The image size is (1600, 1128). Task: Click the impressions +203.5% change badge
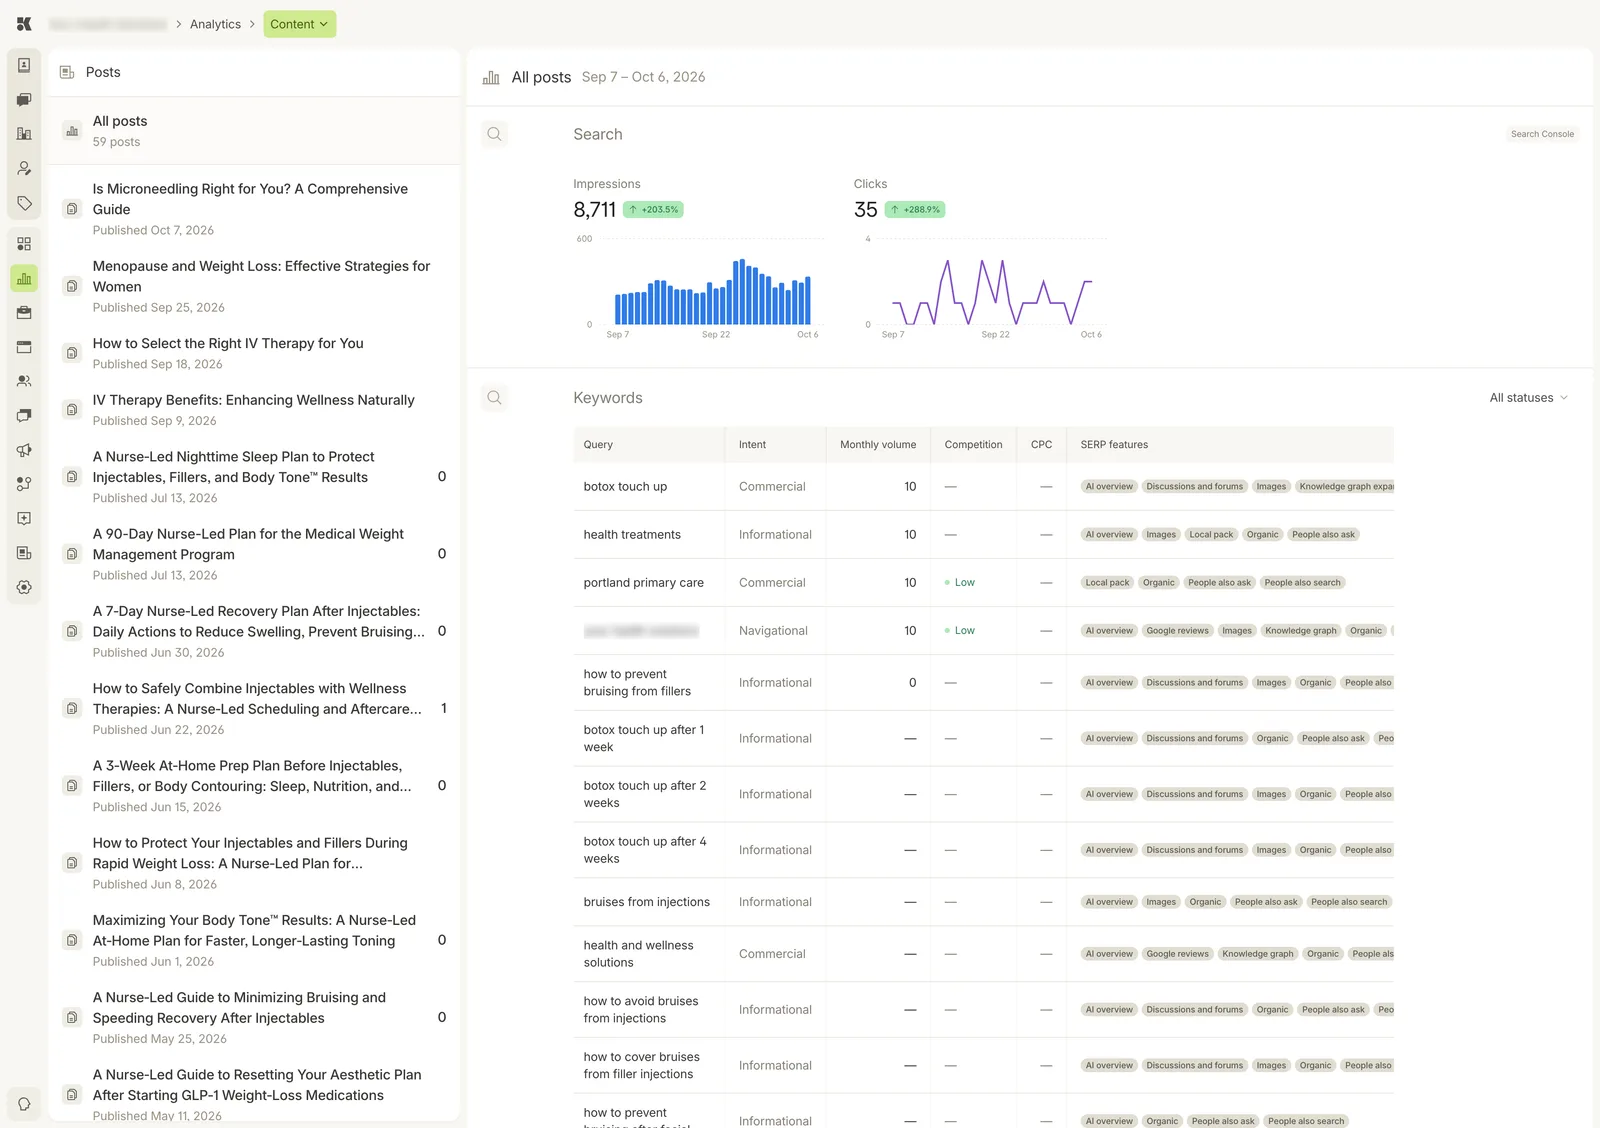click(x=653, y=210)
